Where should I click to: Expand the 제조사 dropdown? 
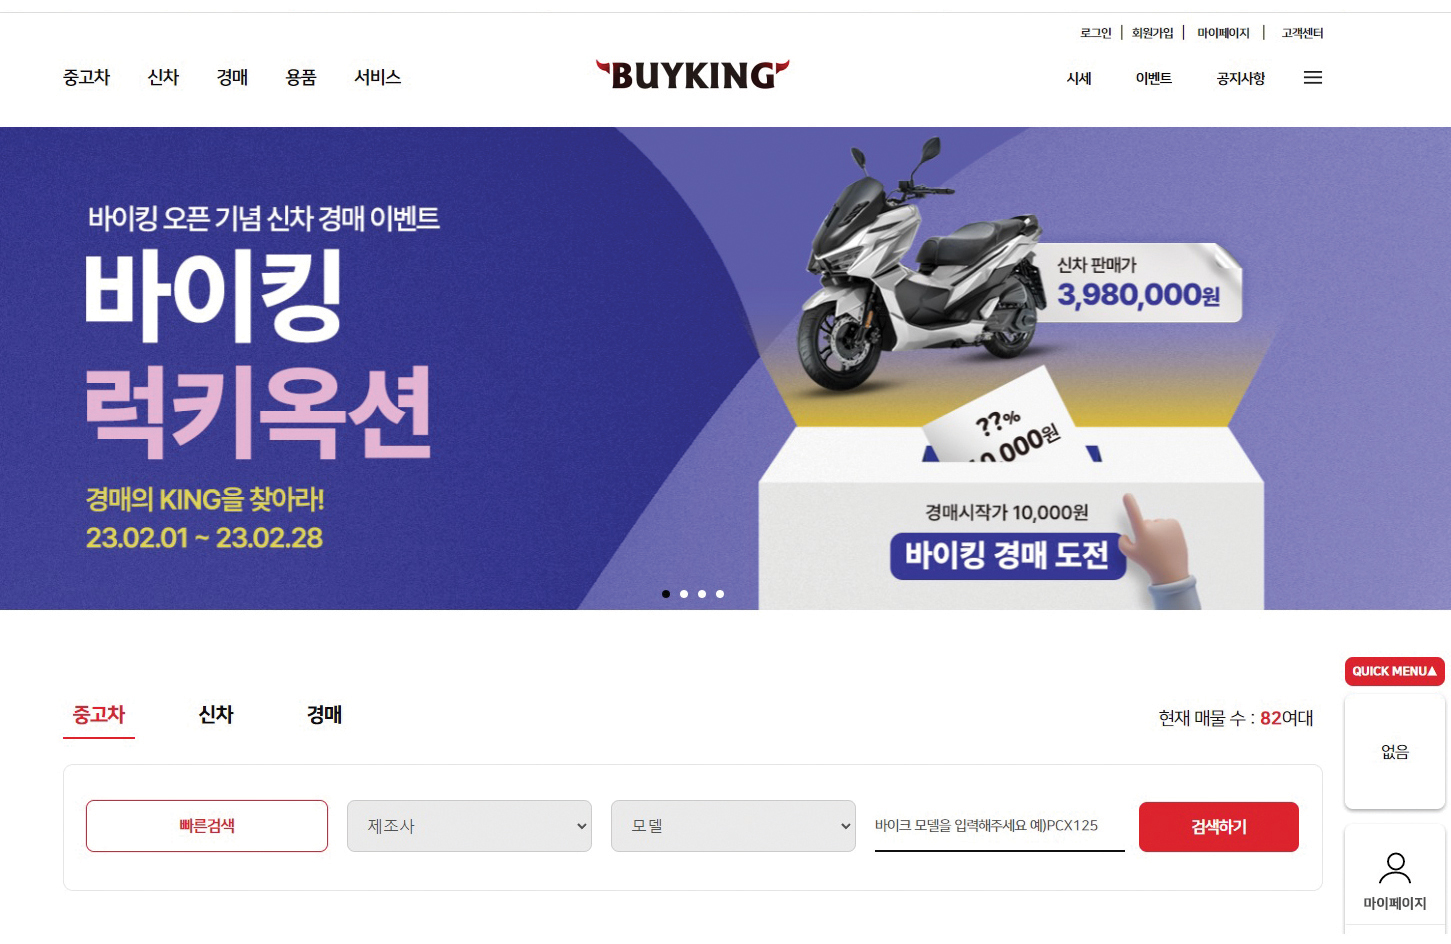point(469,826)
